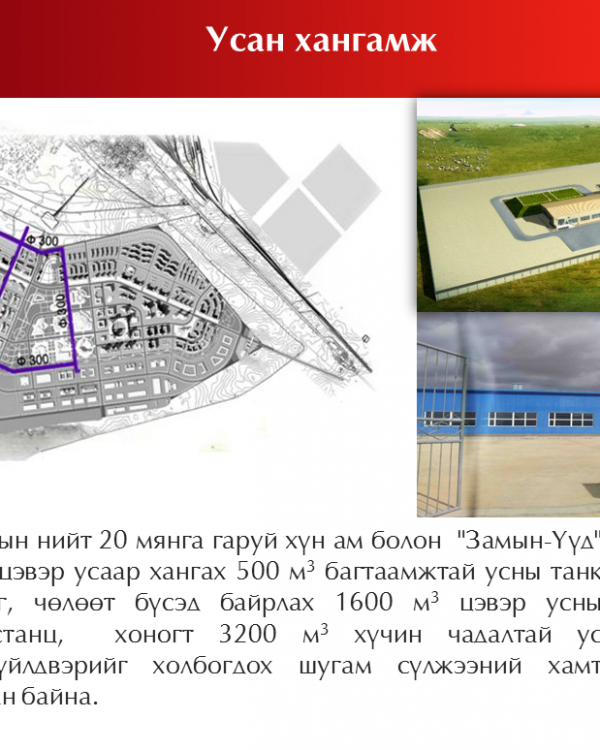This screenshot has height=750, width=600.
Task: Click the red header banner background
Action: (100, 40)
